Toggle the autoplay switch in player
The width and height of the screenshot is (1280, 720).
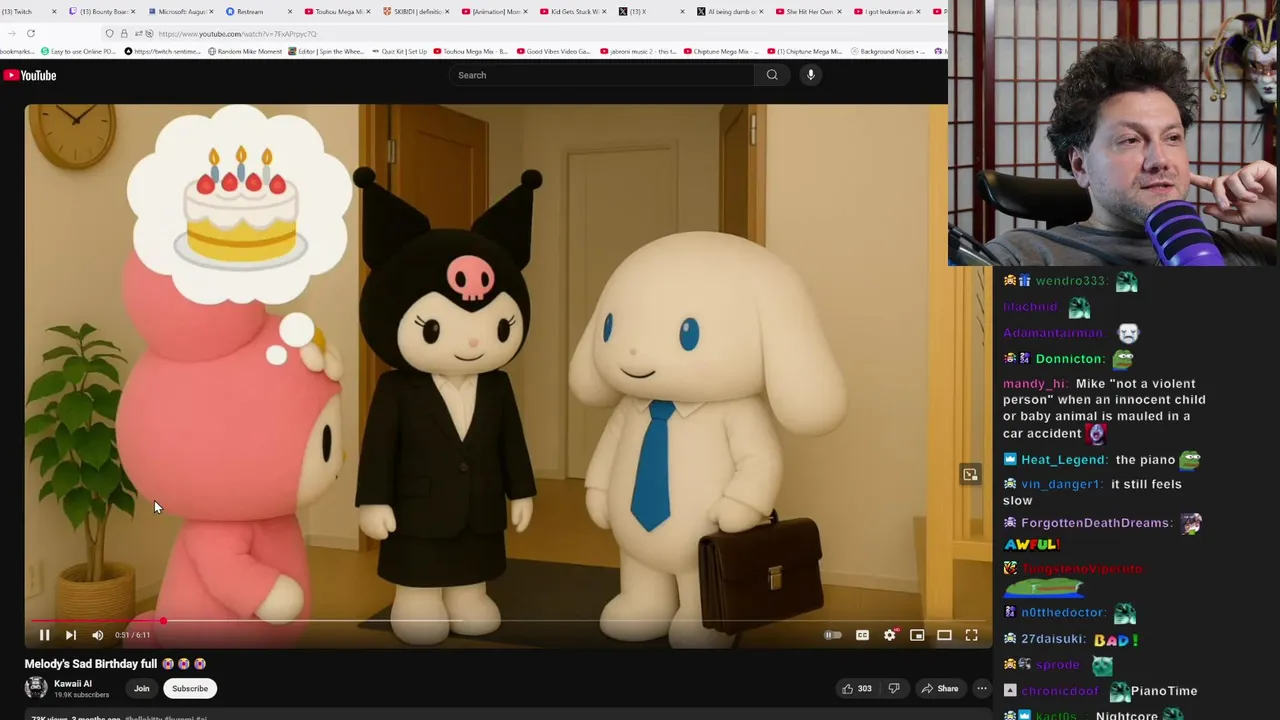pos(832,635)
